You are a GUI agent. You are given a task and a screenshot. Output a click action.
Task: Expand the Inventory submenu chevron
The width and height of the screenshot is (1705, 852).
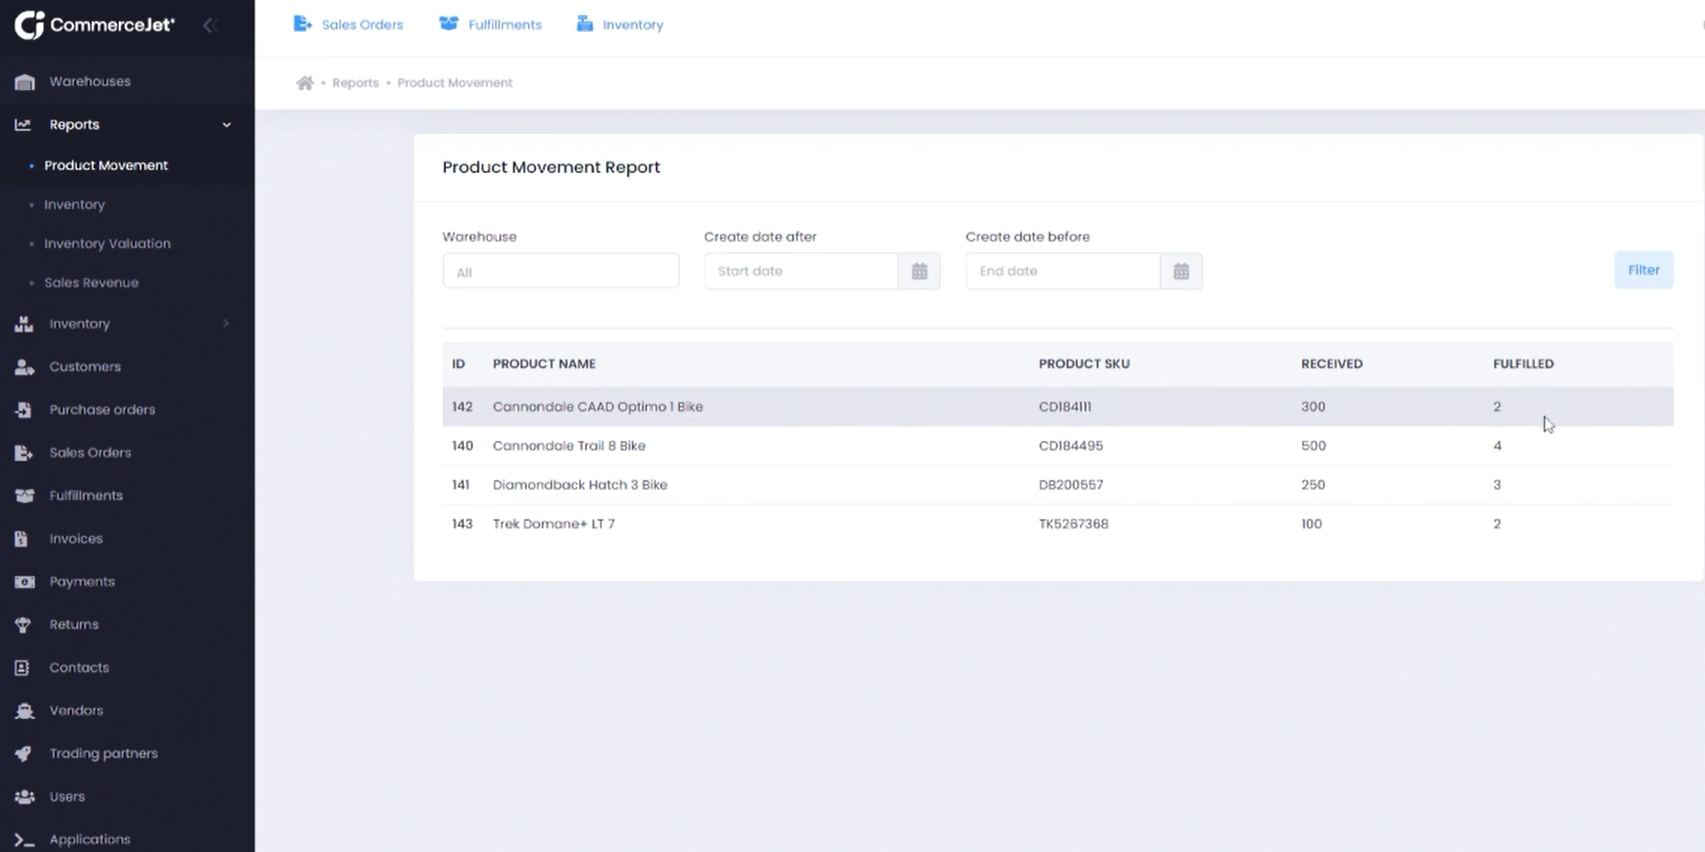(226, 324)
